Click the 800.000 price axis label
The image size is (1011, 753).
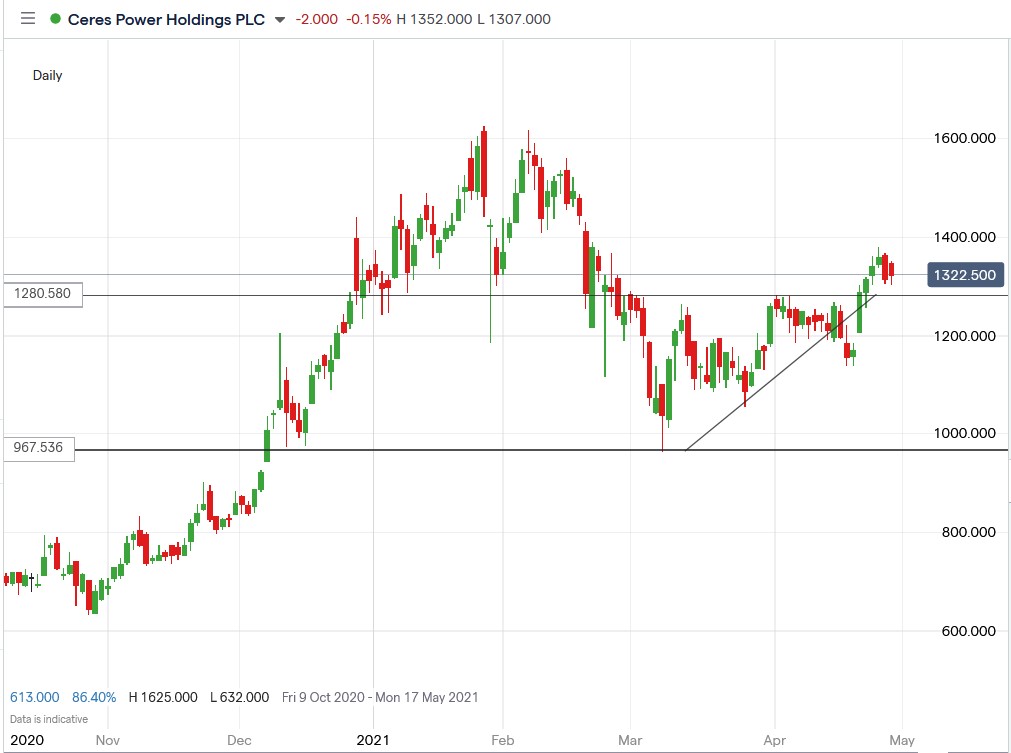969,532
